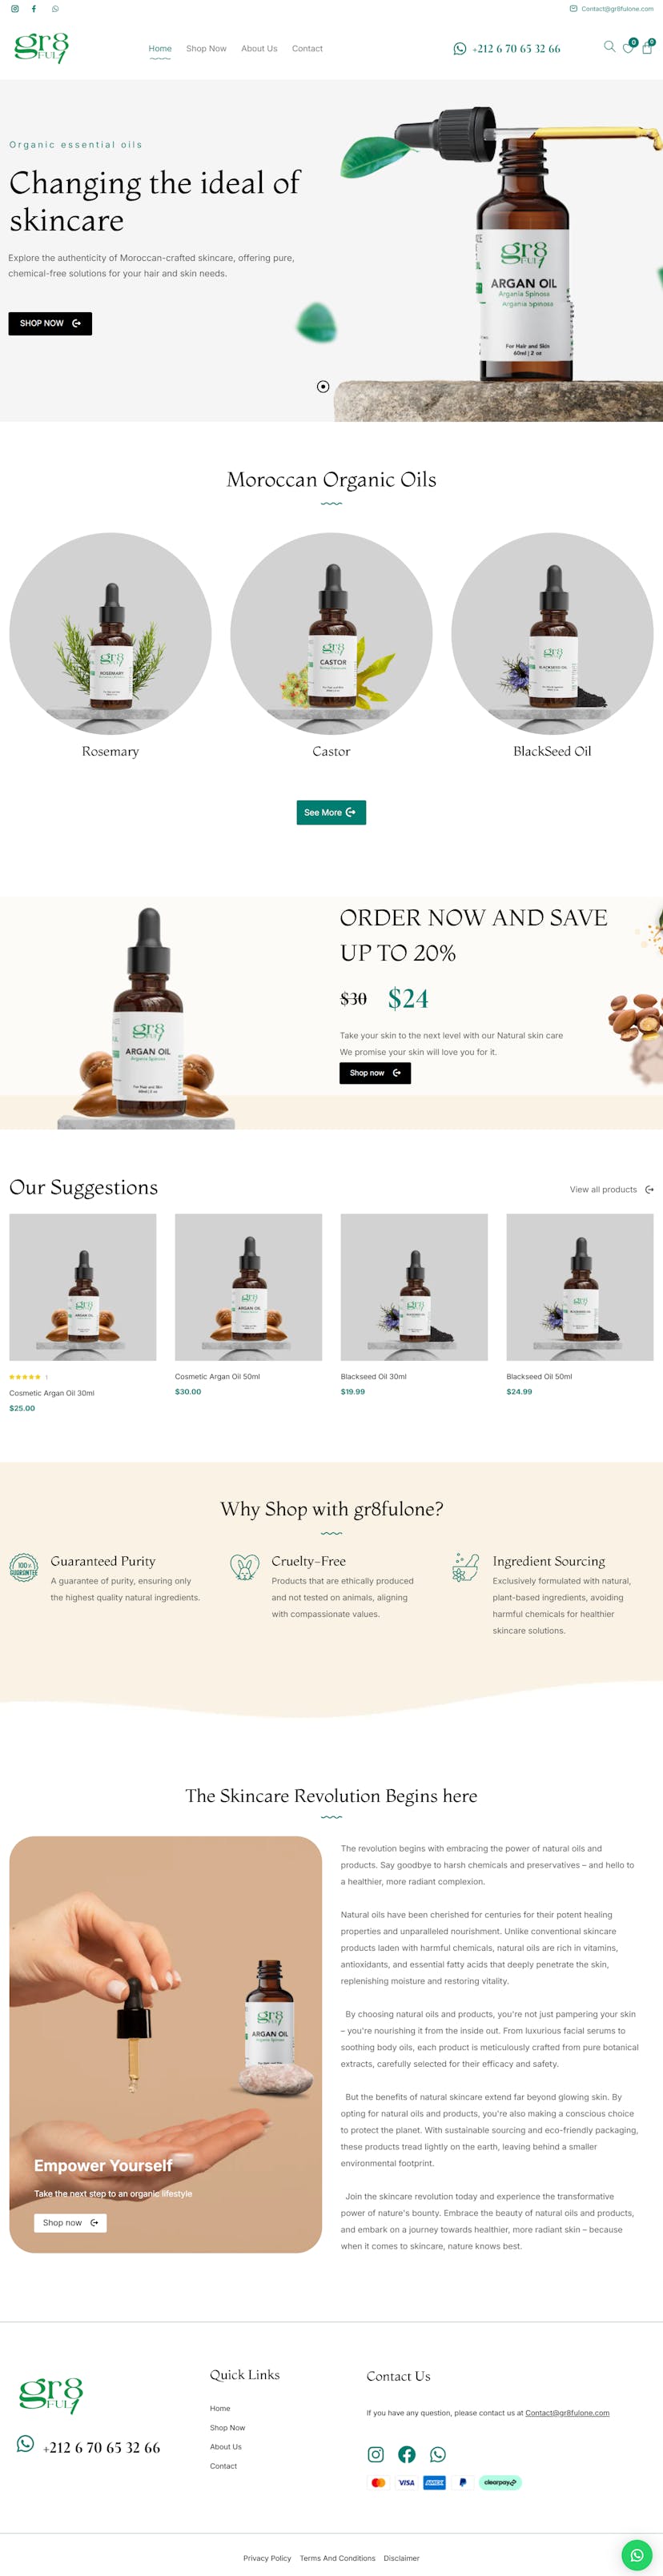Open the Rosemary oil category image
Screen dimensions: 663x2576
tap(110, 633)
